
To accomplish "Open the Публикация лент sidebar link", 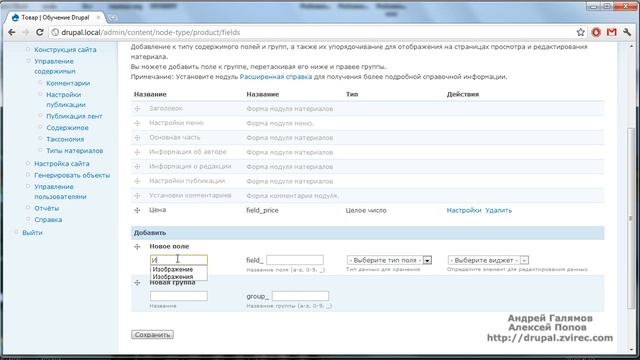I will (x=74, y=116).
